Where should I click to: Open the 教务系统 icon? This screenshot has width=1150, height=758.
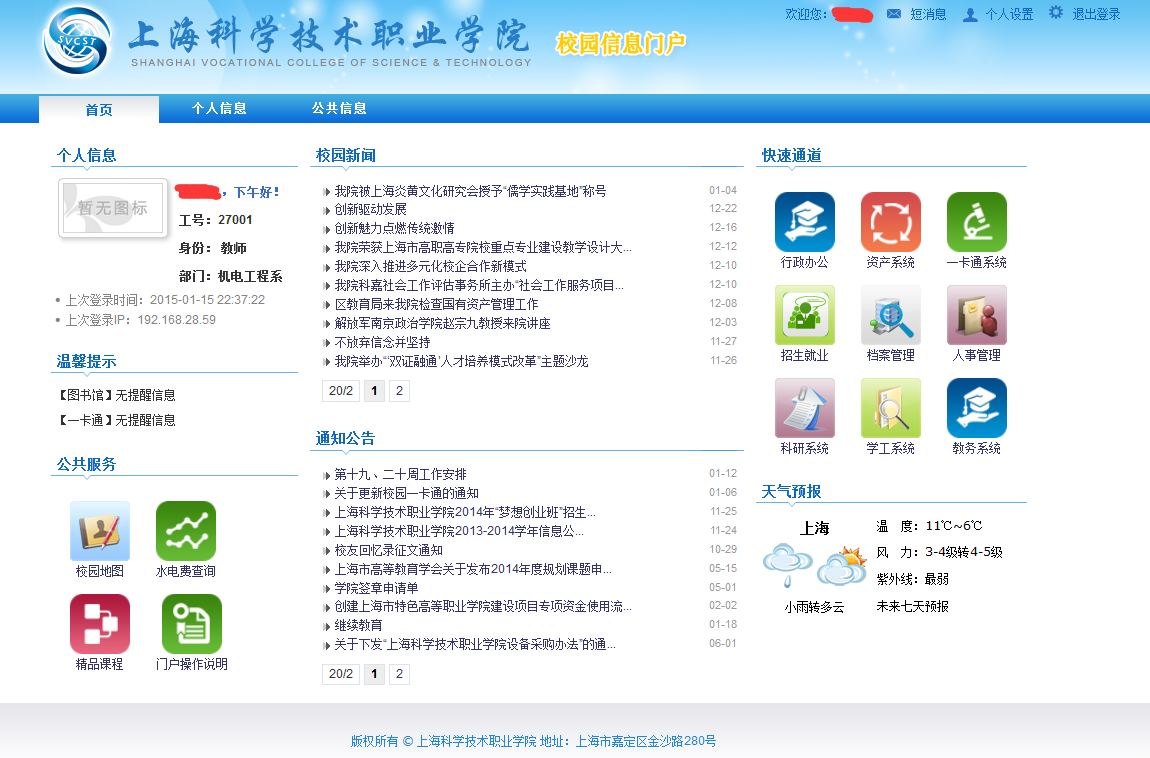coord(976,408)
